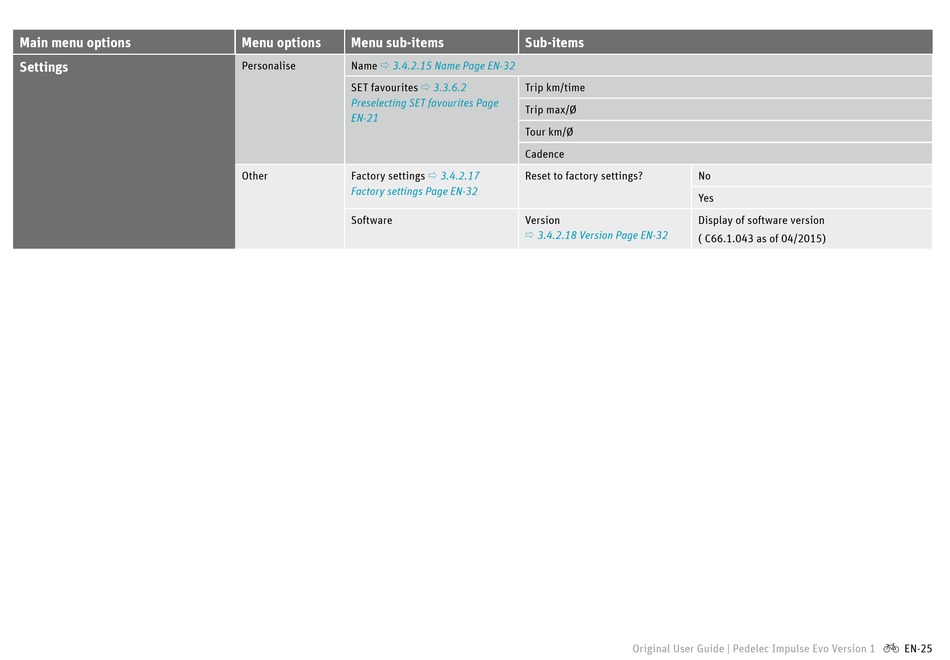Open the 3.4.2.17 Factory settings Page EN-32 link
950x660 pixels.
414,184
